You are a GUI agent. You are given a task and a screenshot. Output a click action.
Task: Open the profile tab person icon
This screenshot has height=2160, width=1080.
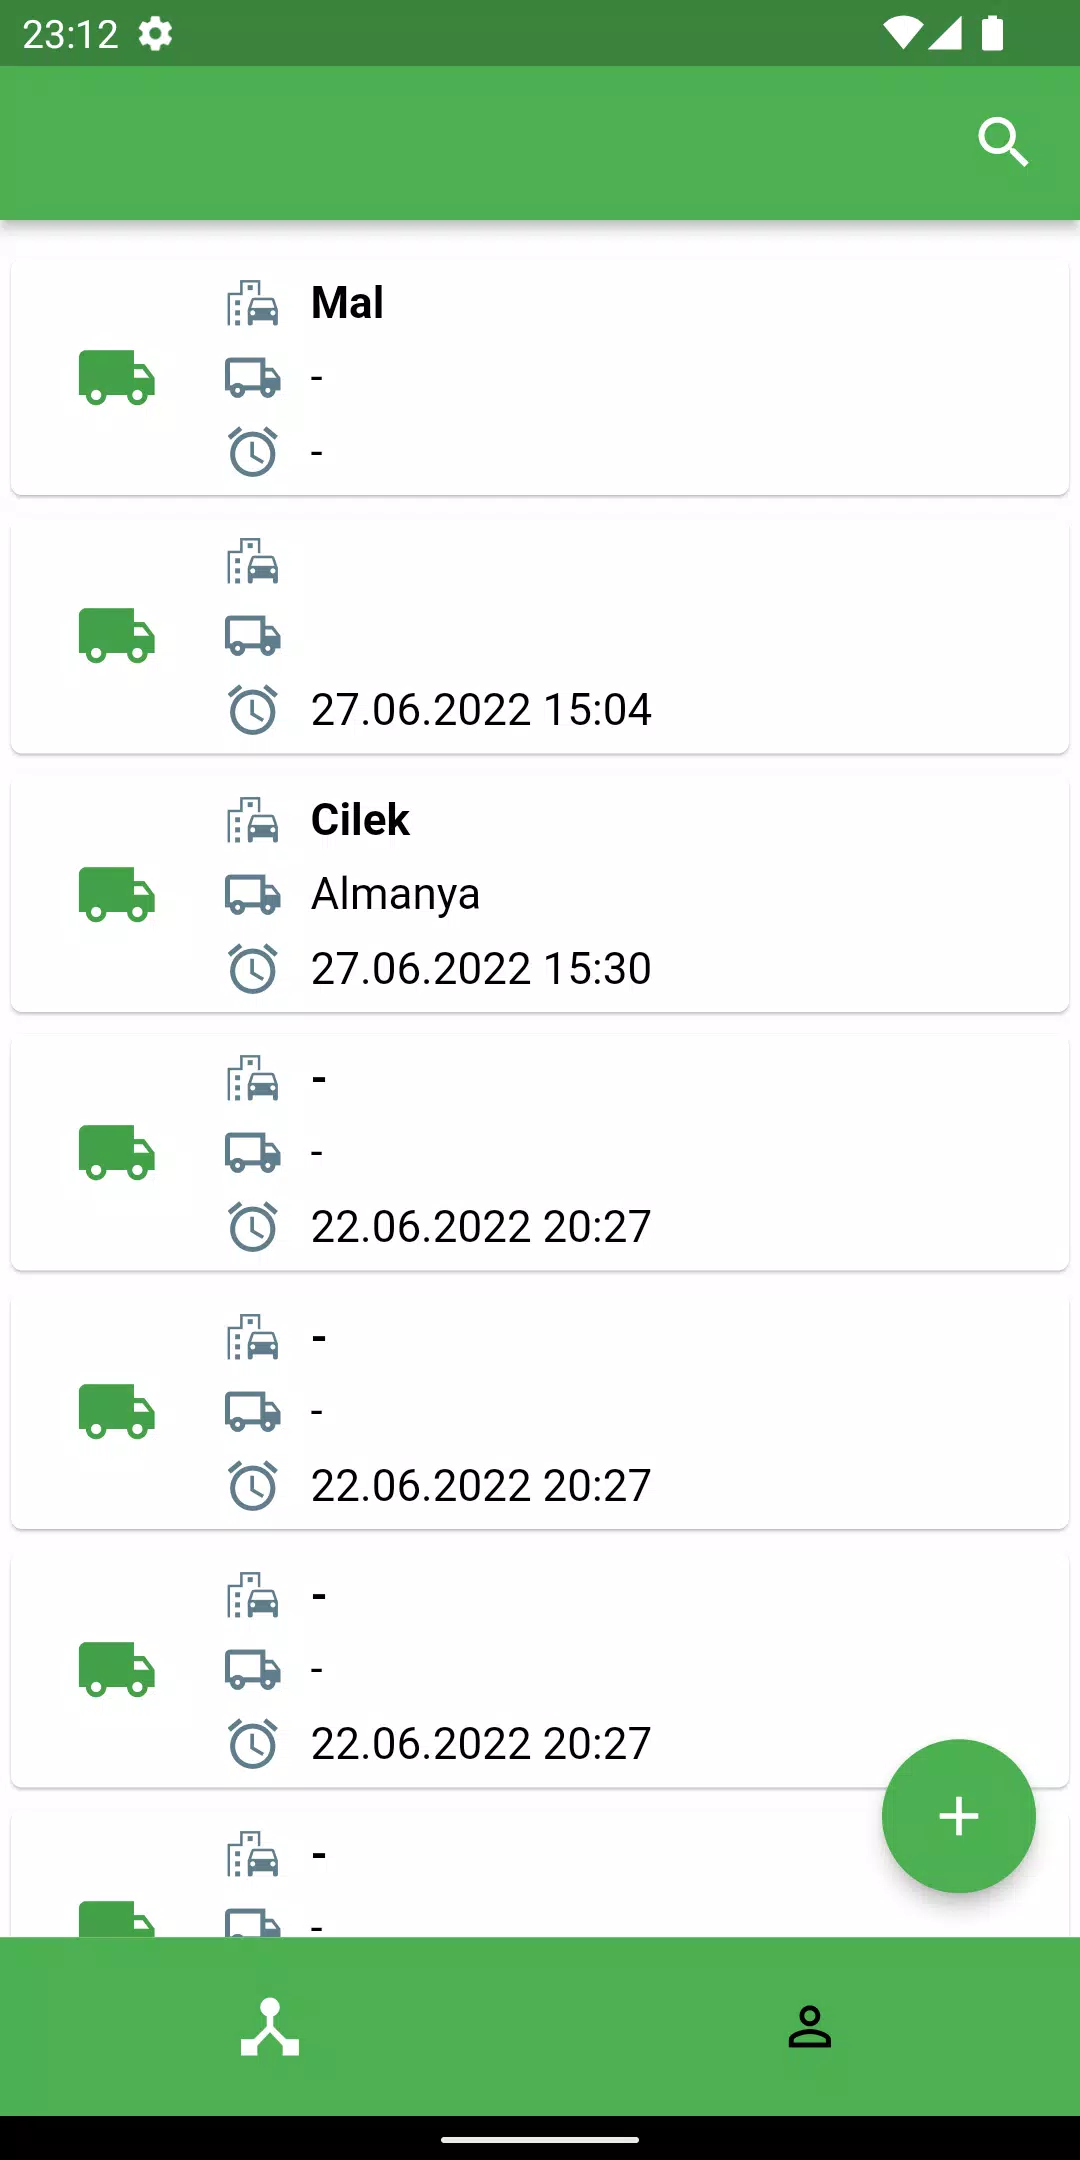tap(809, 2027)
